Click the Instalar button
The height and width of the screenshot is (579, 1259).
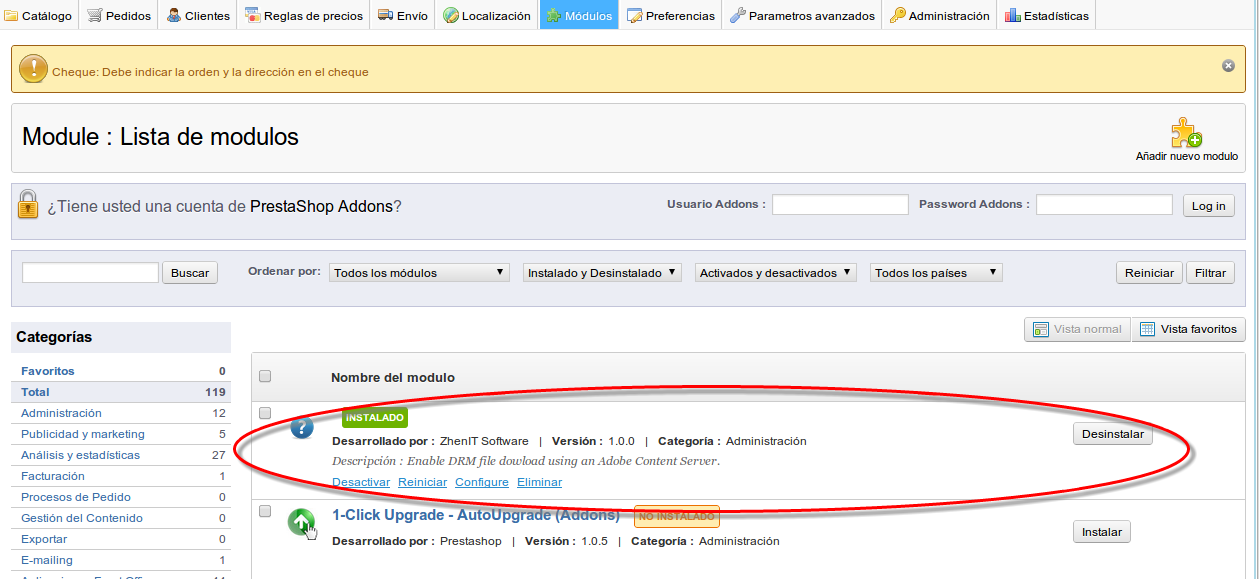point(1102,532)
